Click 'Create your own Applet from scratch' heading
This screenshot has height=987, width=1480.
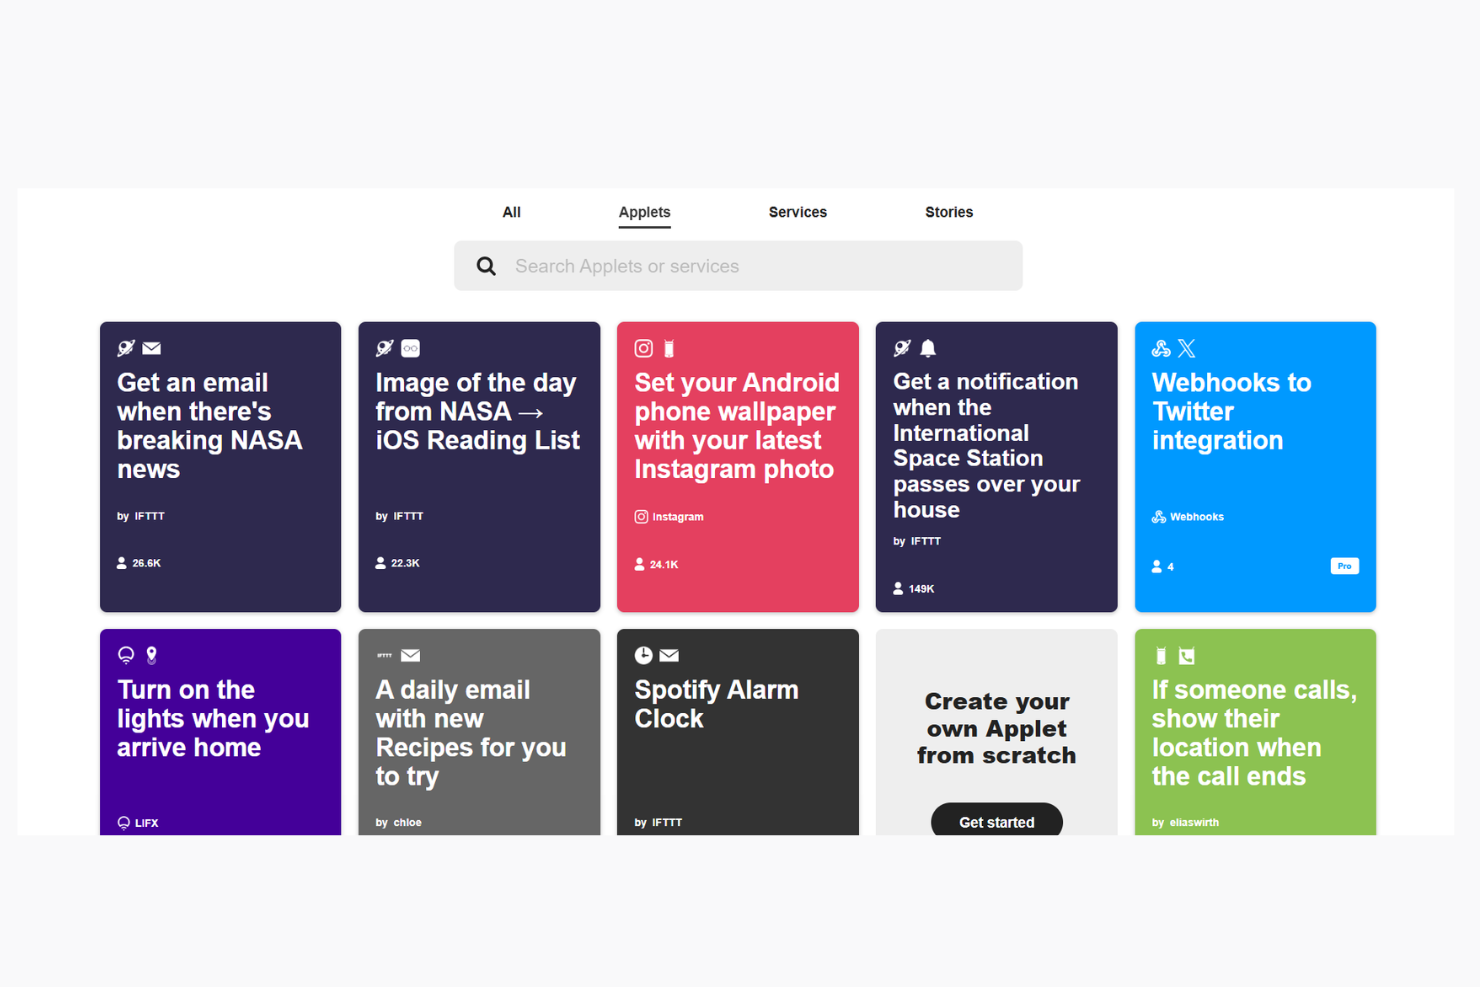point(997,728)
